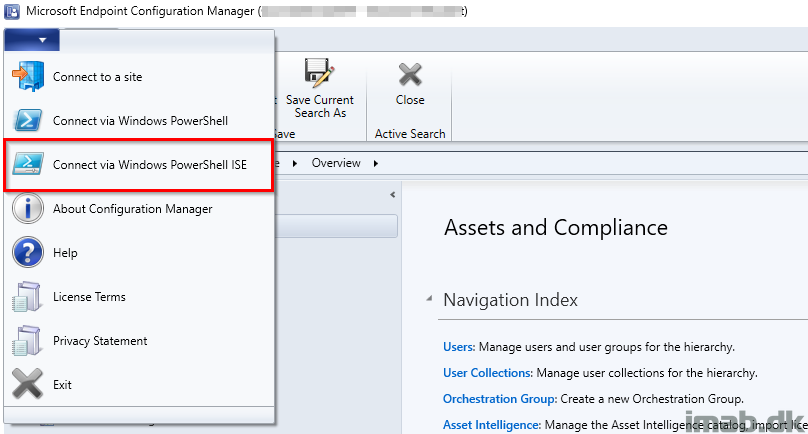This screenshot has width=808, height=434.
Task: Click the Assets and Compliance heading
Action: click(556, 227)
